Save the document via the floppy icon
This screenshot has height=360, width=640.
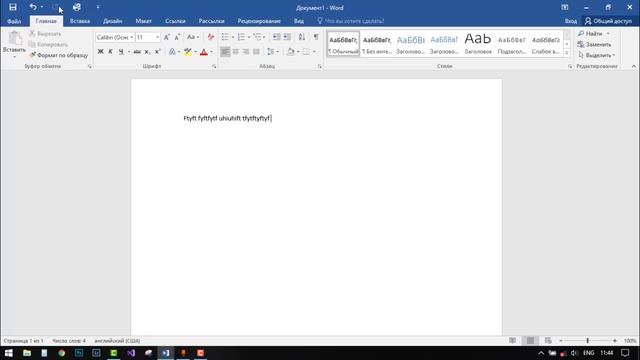(x=13, y=7)
